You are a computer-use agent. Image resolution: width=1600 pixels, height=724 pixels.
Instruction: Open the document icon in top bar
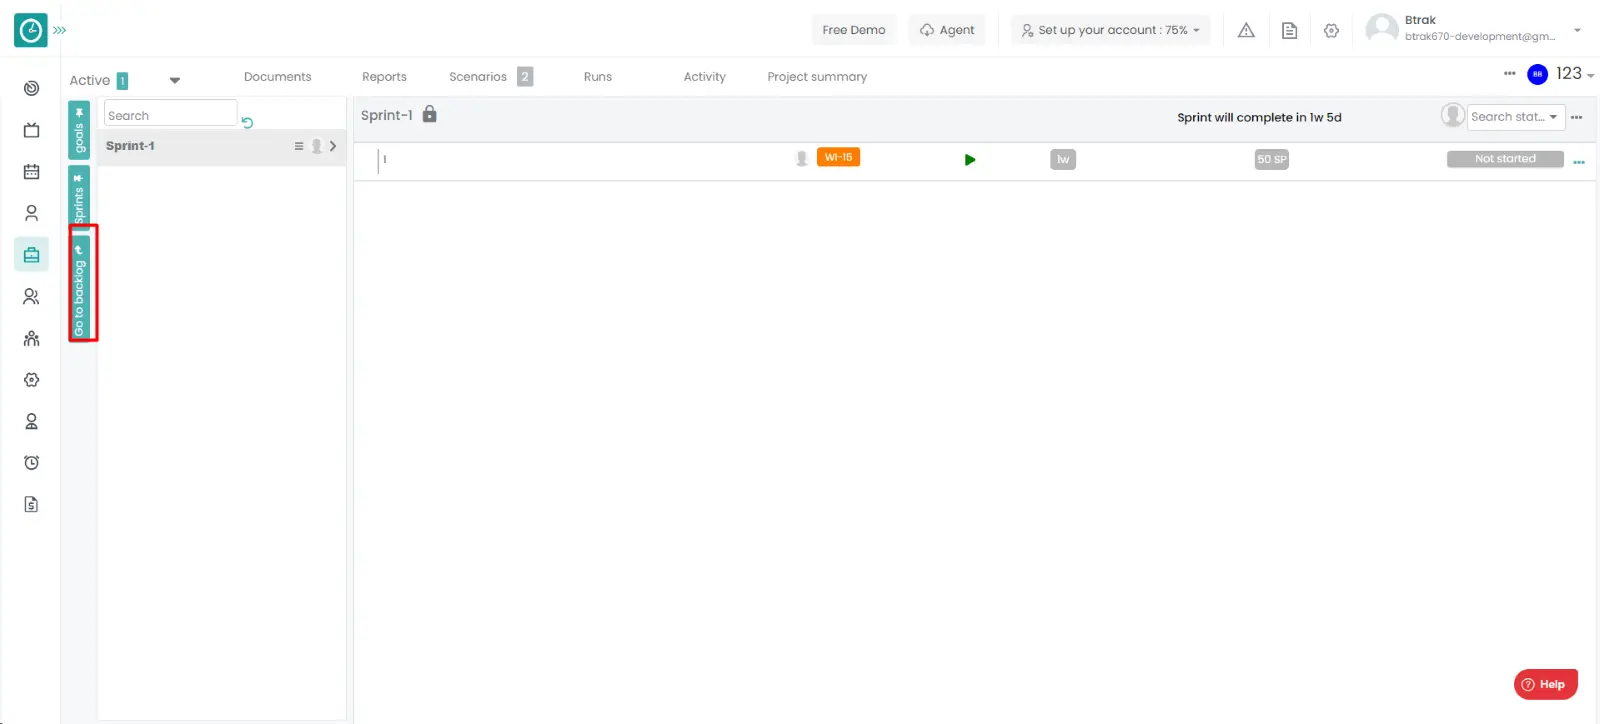tap(1289, 30)
